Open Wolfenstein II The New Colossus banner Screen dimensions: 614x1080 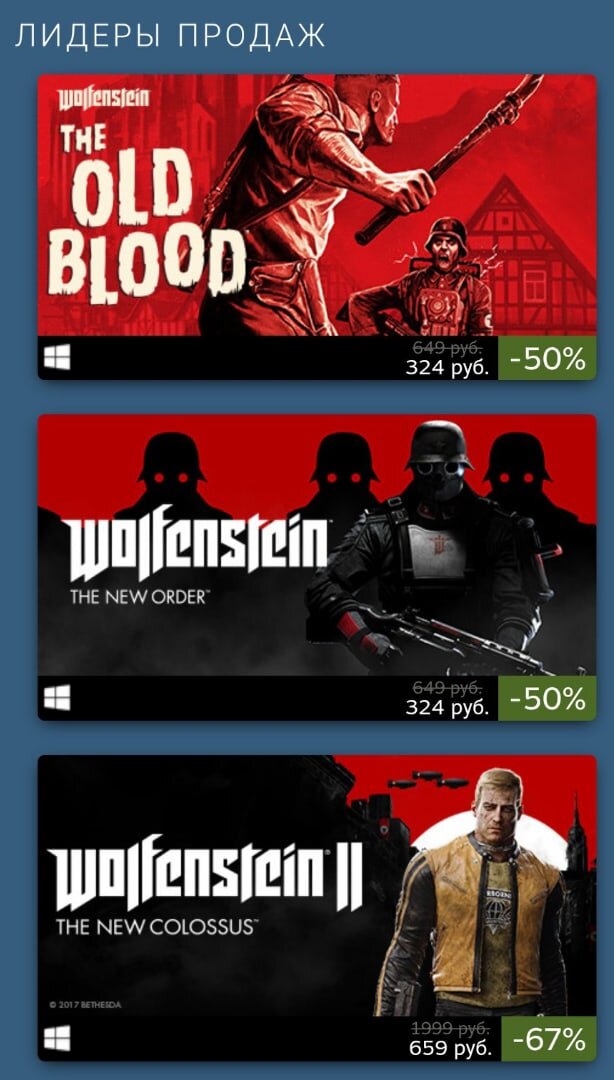(317, 886)
